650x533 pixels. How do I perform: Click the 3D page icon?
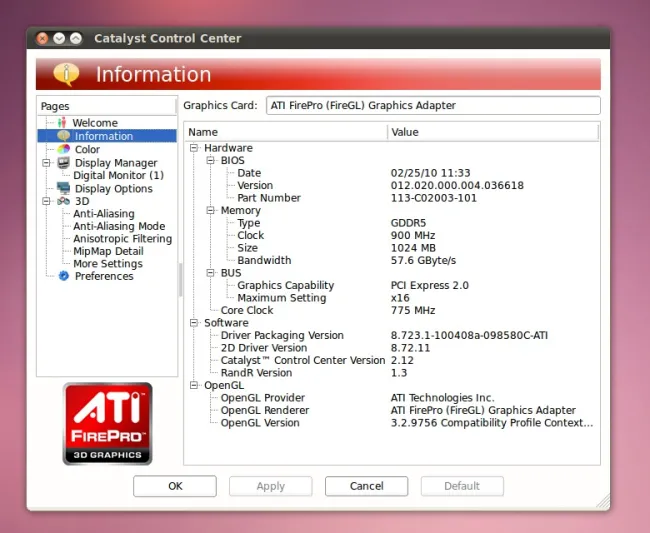(63, 201)
